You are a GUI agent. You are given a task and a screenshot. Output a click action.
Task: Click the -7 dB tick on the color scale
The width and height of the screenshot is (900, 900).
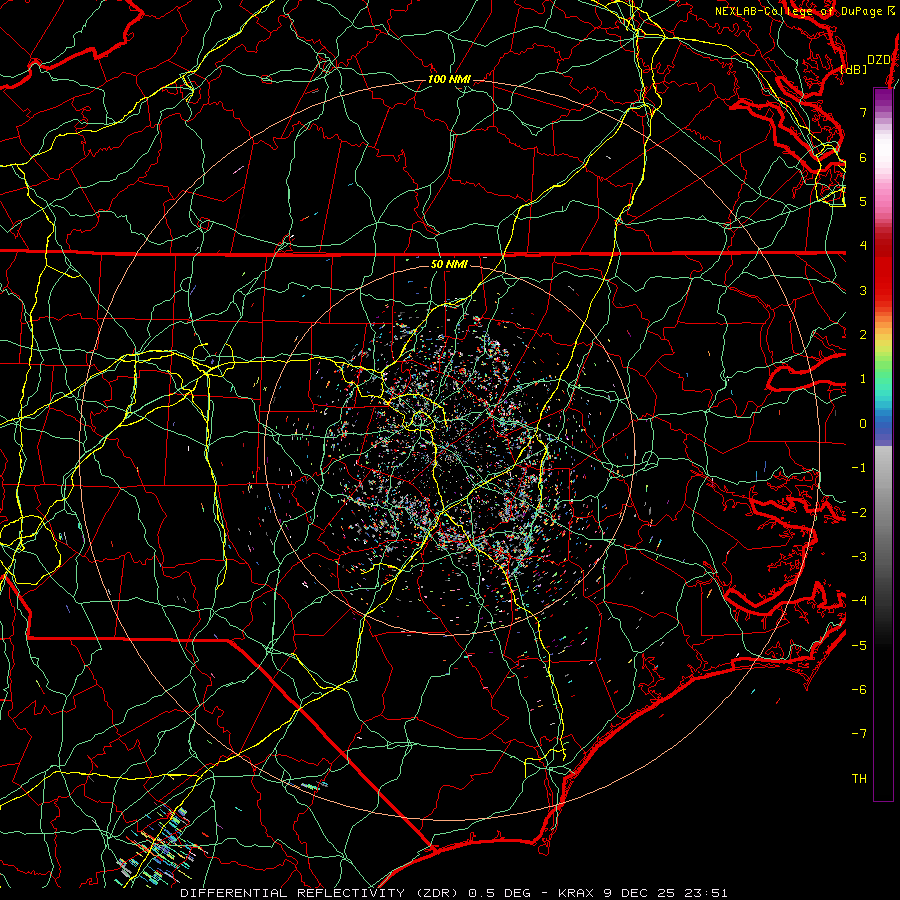tap(859, 734)
